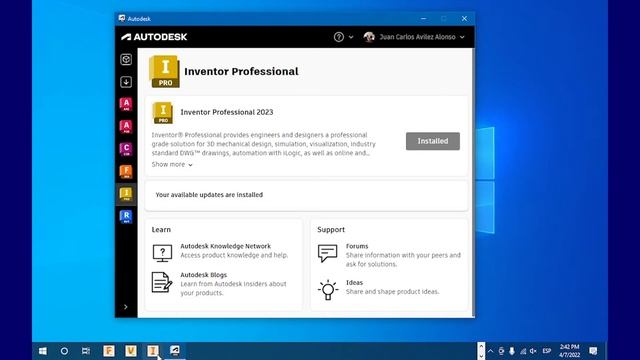640x360 pixels.
Task: Select the first red A product icon
Action: click(126, 104)
